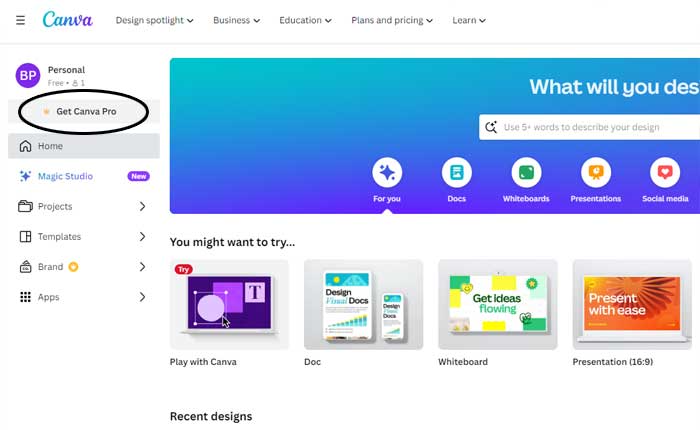This screenshot has height=430, width=700.
Task: Select the Docs category icon
Action: tap(457, 172)
